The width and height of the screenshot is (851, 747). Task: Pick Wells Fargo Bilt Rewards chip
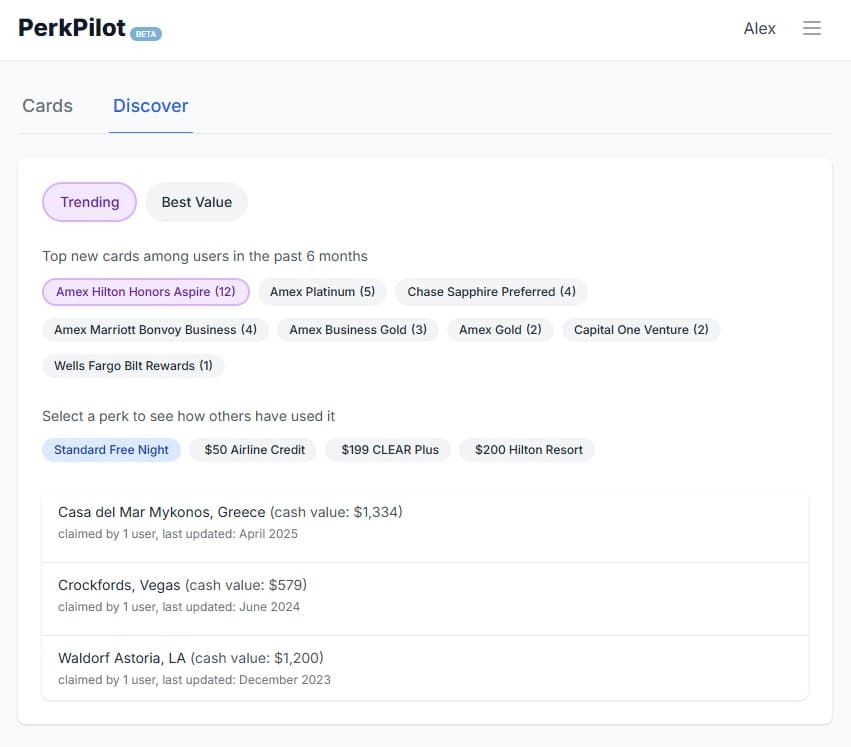133,366
